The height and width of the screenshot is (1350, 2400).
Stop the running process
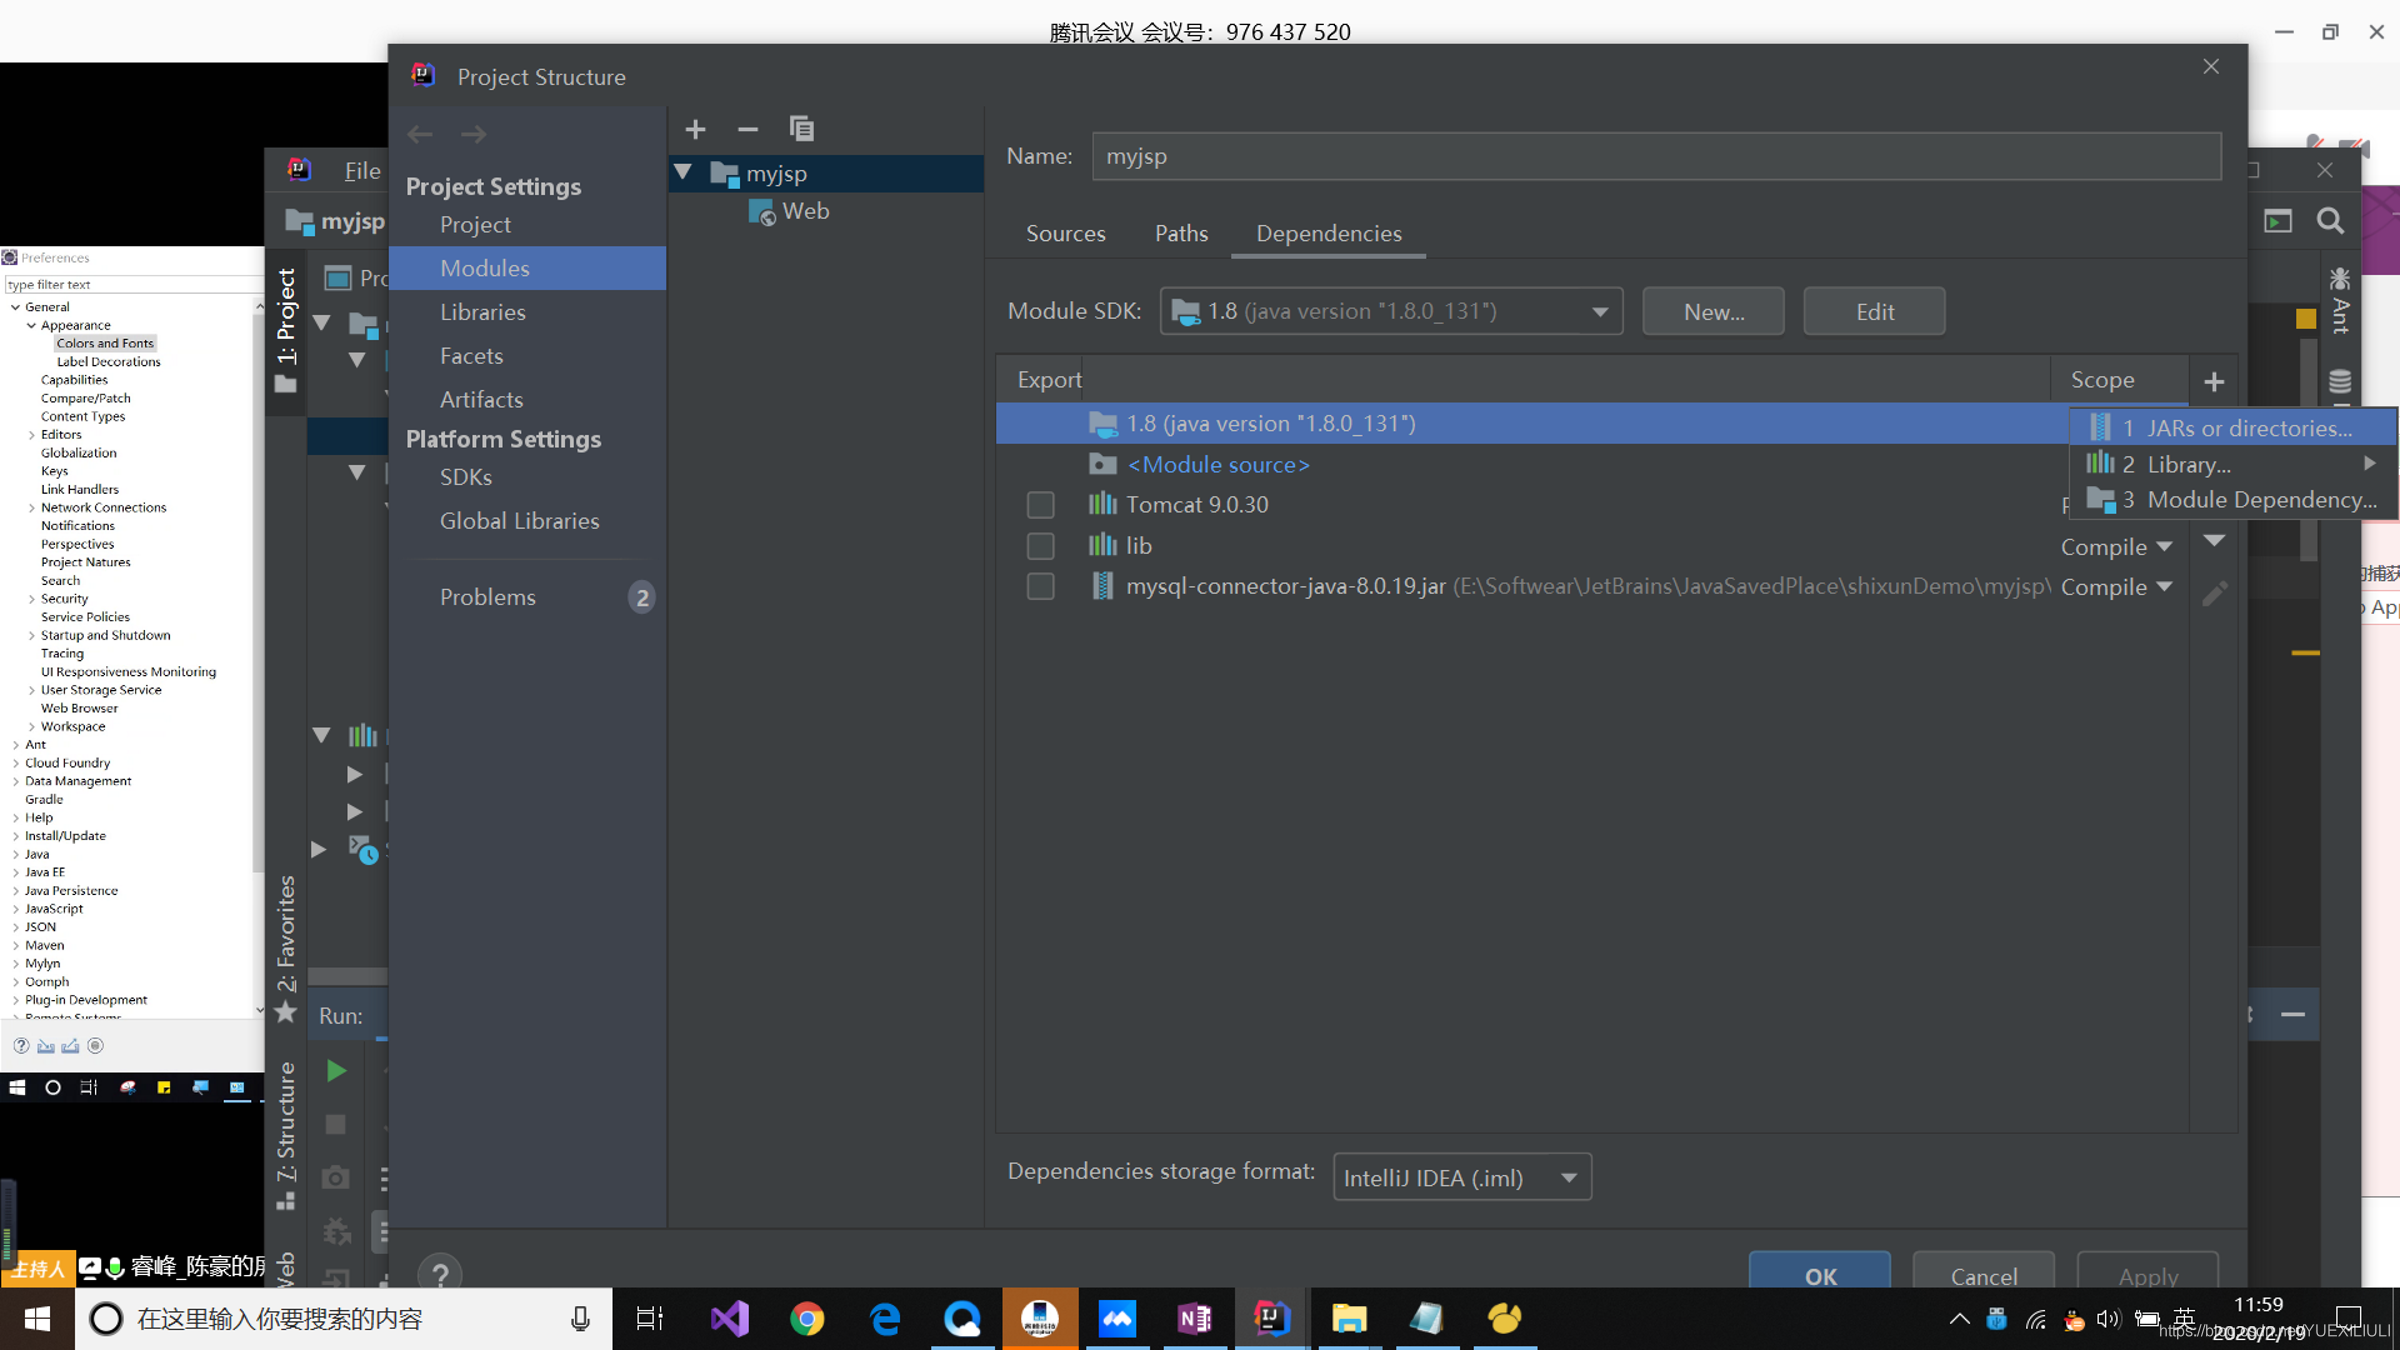tap(336, 1124)
